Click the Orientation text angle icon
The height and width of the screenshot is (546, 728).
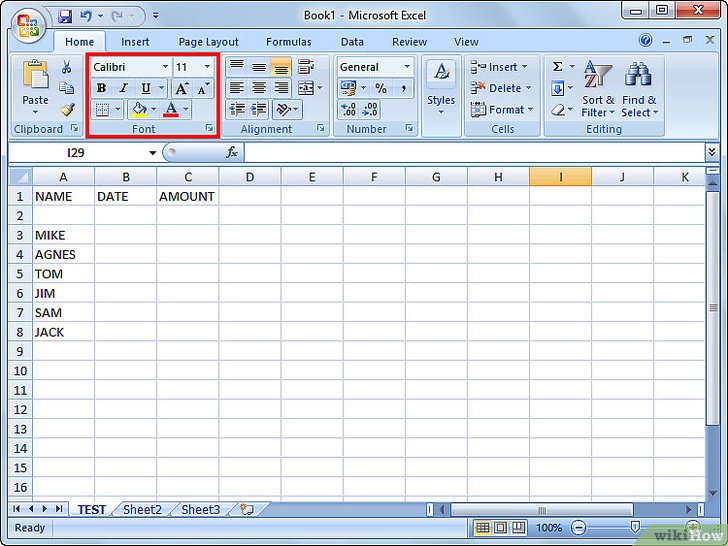(x=283, y=110)
